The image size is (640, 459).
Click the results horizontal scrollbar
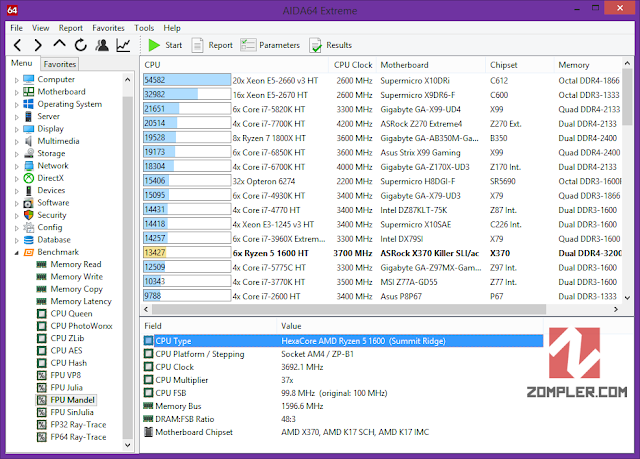(349, 309)
